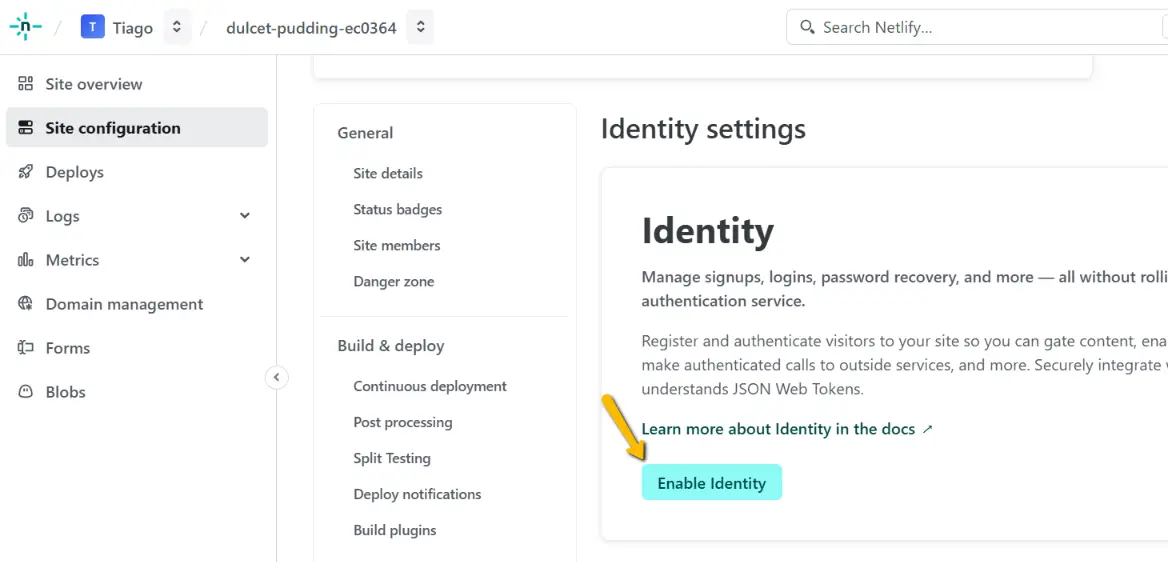The width and height of the screenshot is (1168, 562).
Task: Click the Site overview grid icon
Action: (25, 83)
